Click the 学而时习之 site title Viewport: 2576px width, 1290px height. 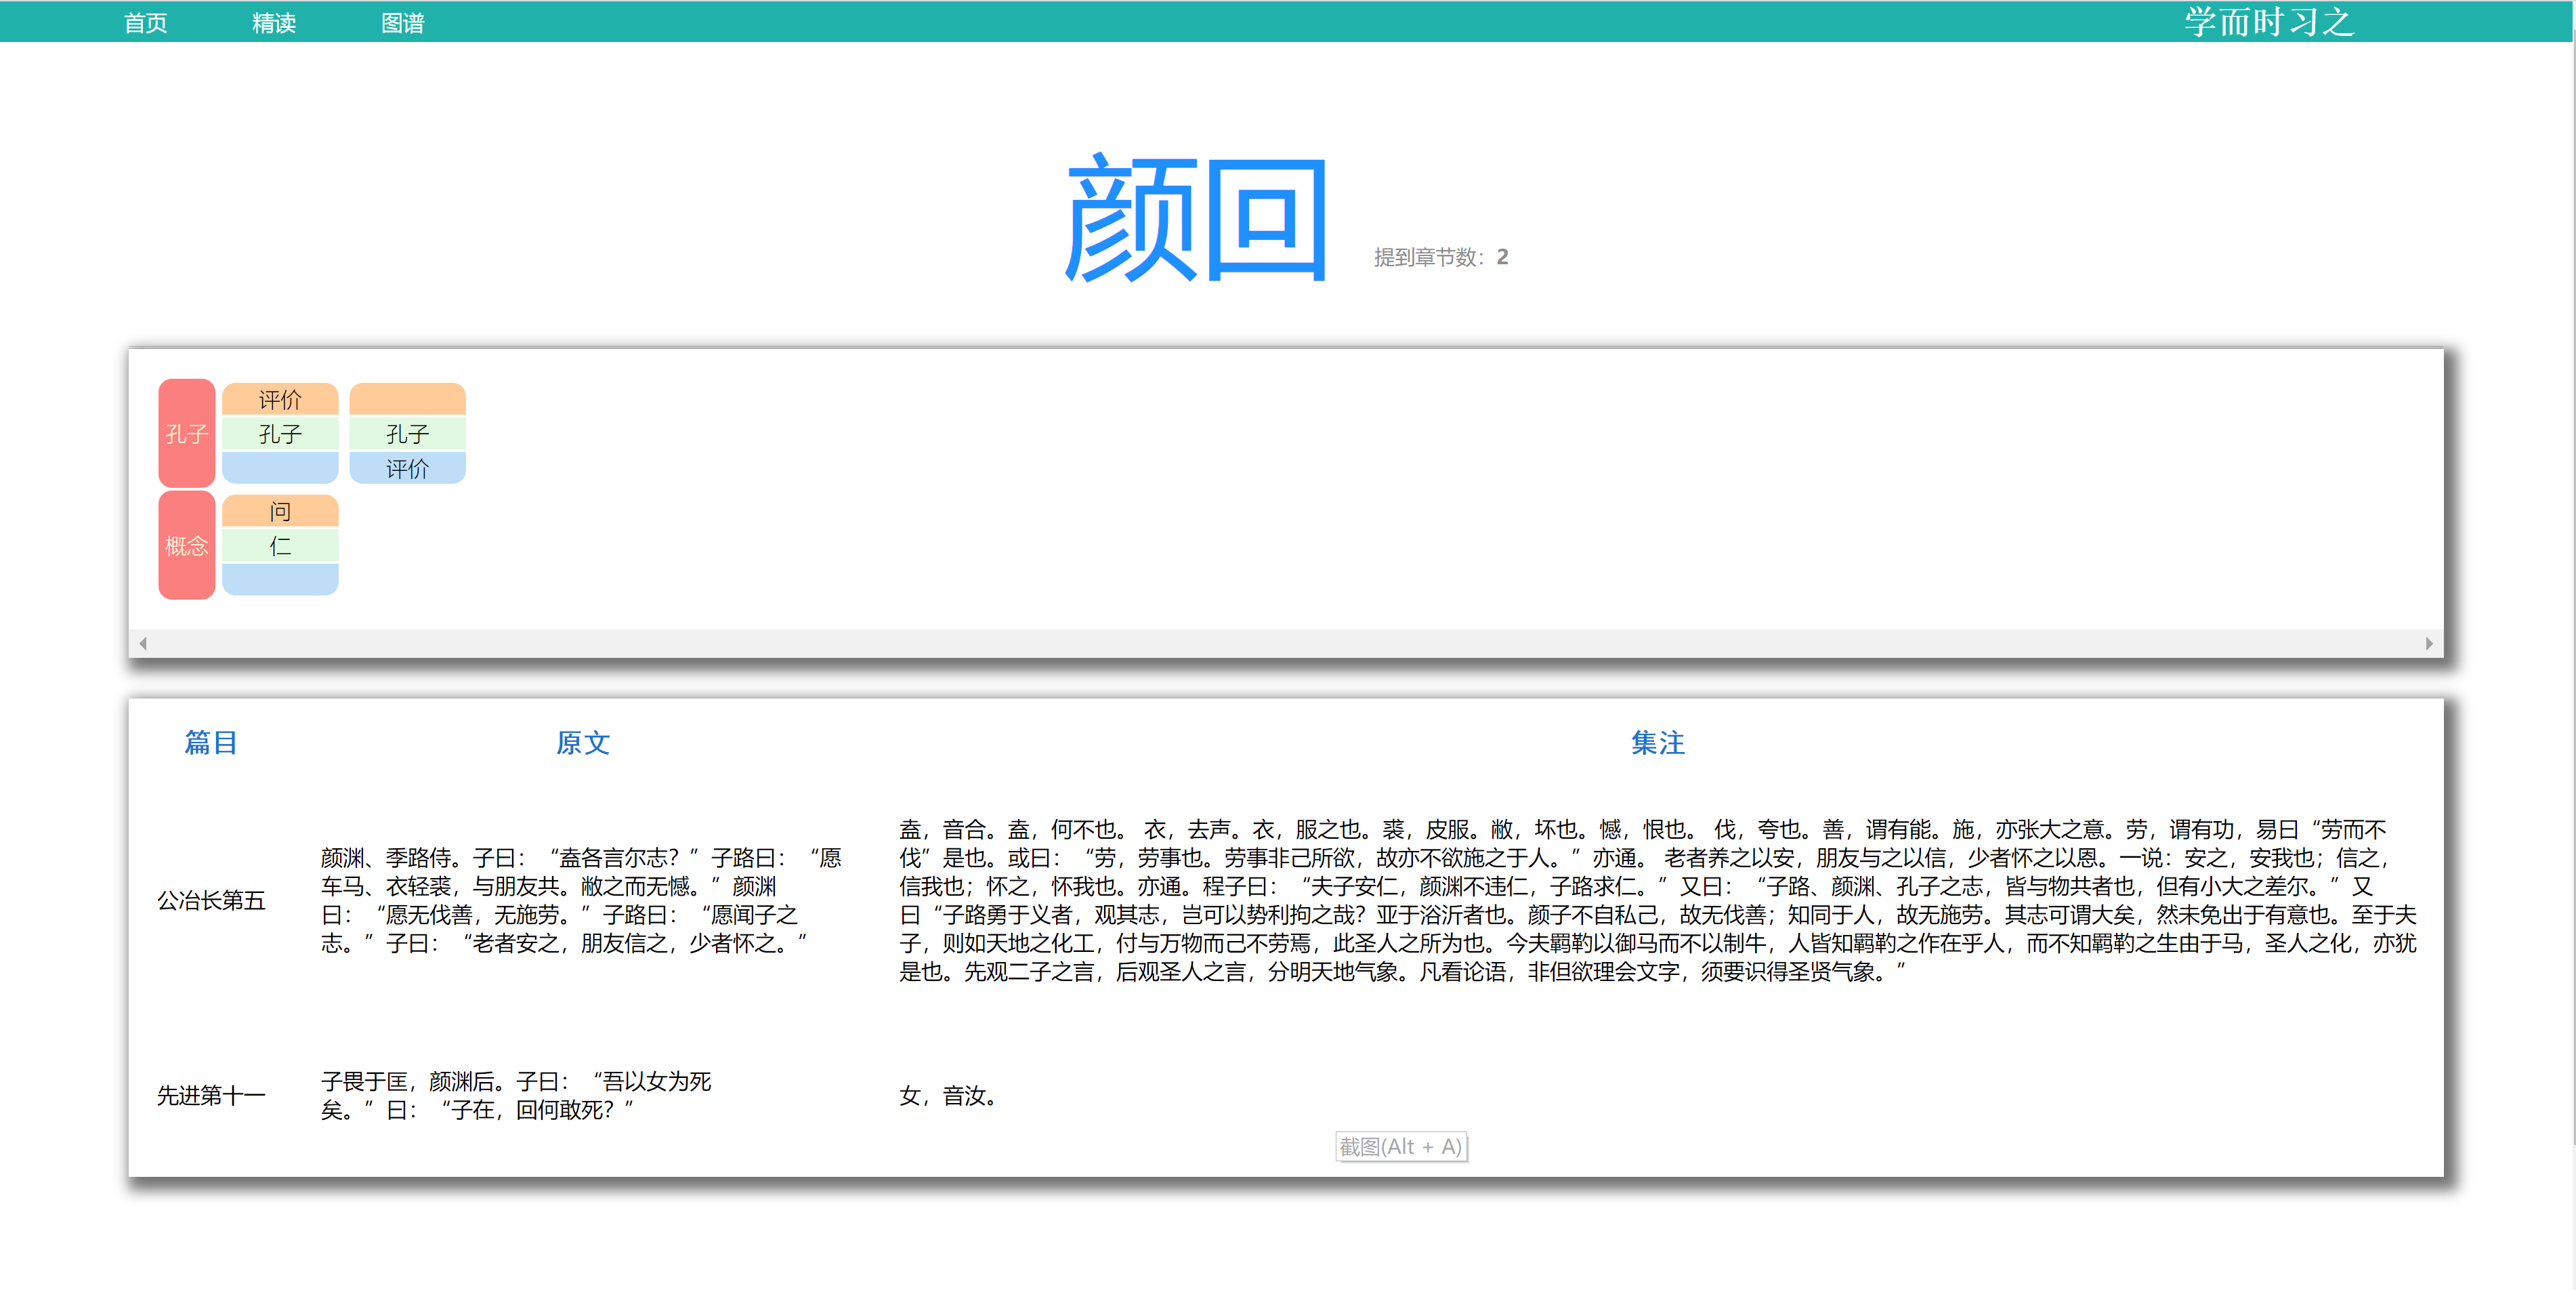point(2268,22)
